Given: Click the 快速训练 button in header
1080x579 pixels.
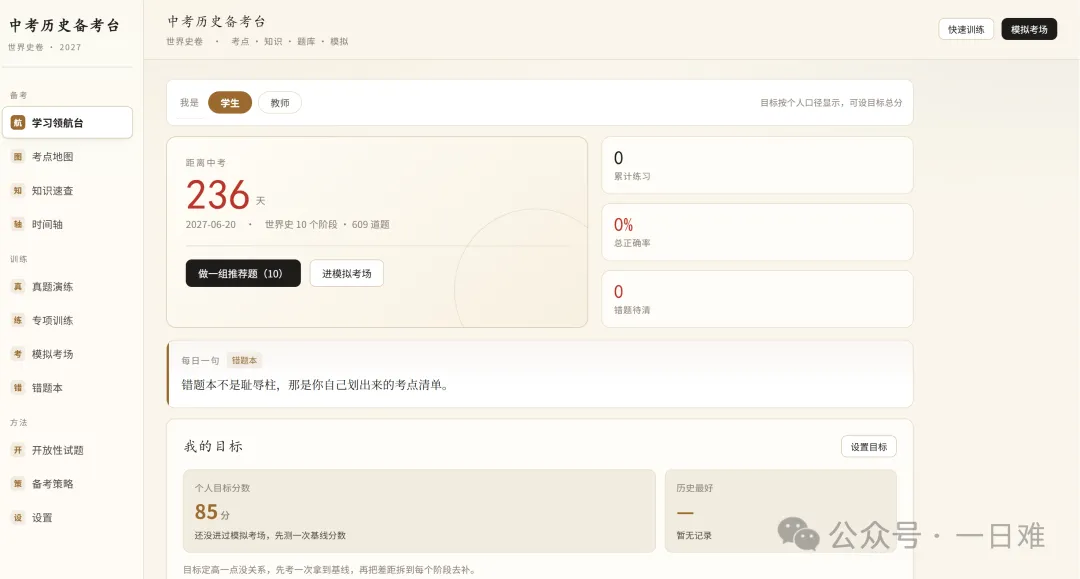Looking at the screenshot, I should [x=966, y=29].
